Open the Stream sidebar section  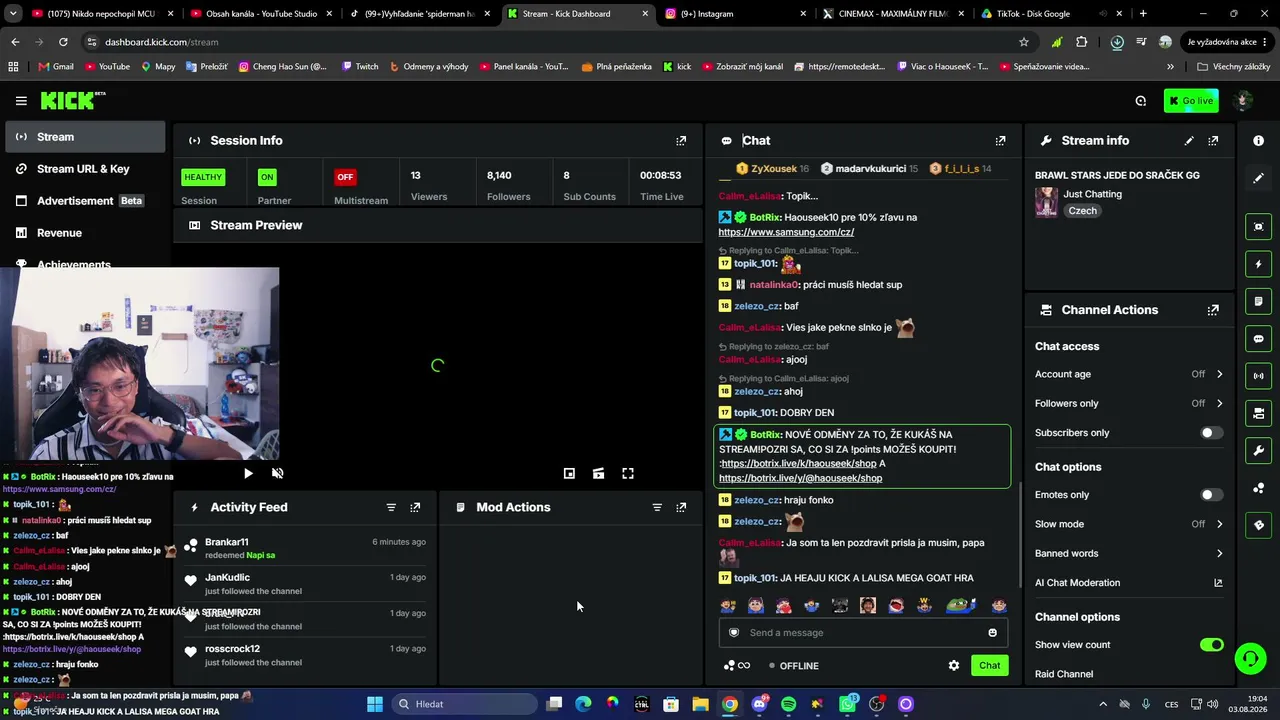point(86,137)
